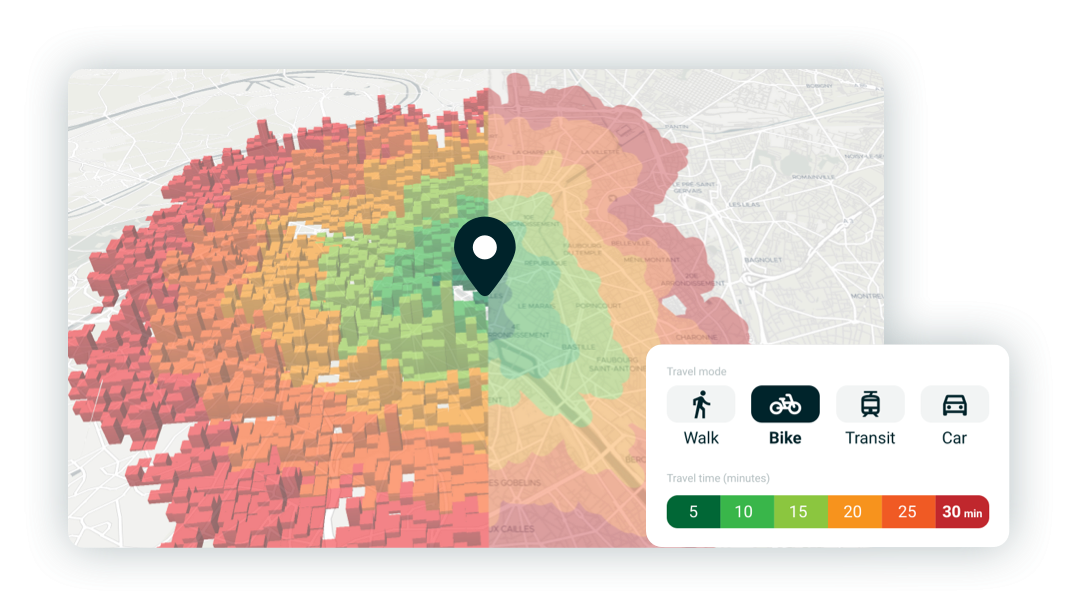The height and width of the screenshot is (616, 1078).
Task: Click the Travel time (minutes) heading
Action: pos(718,478)
